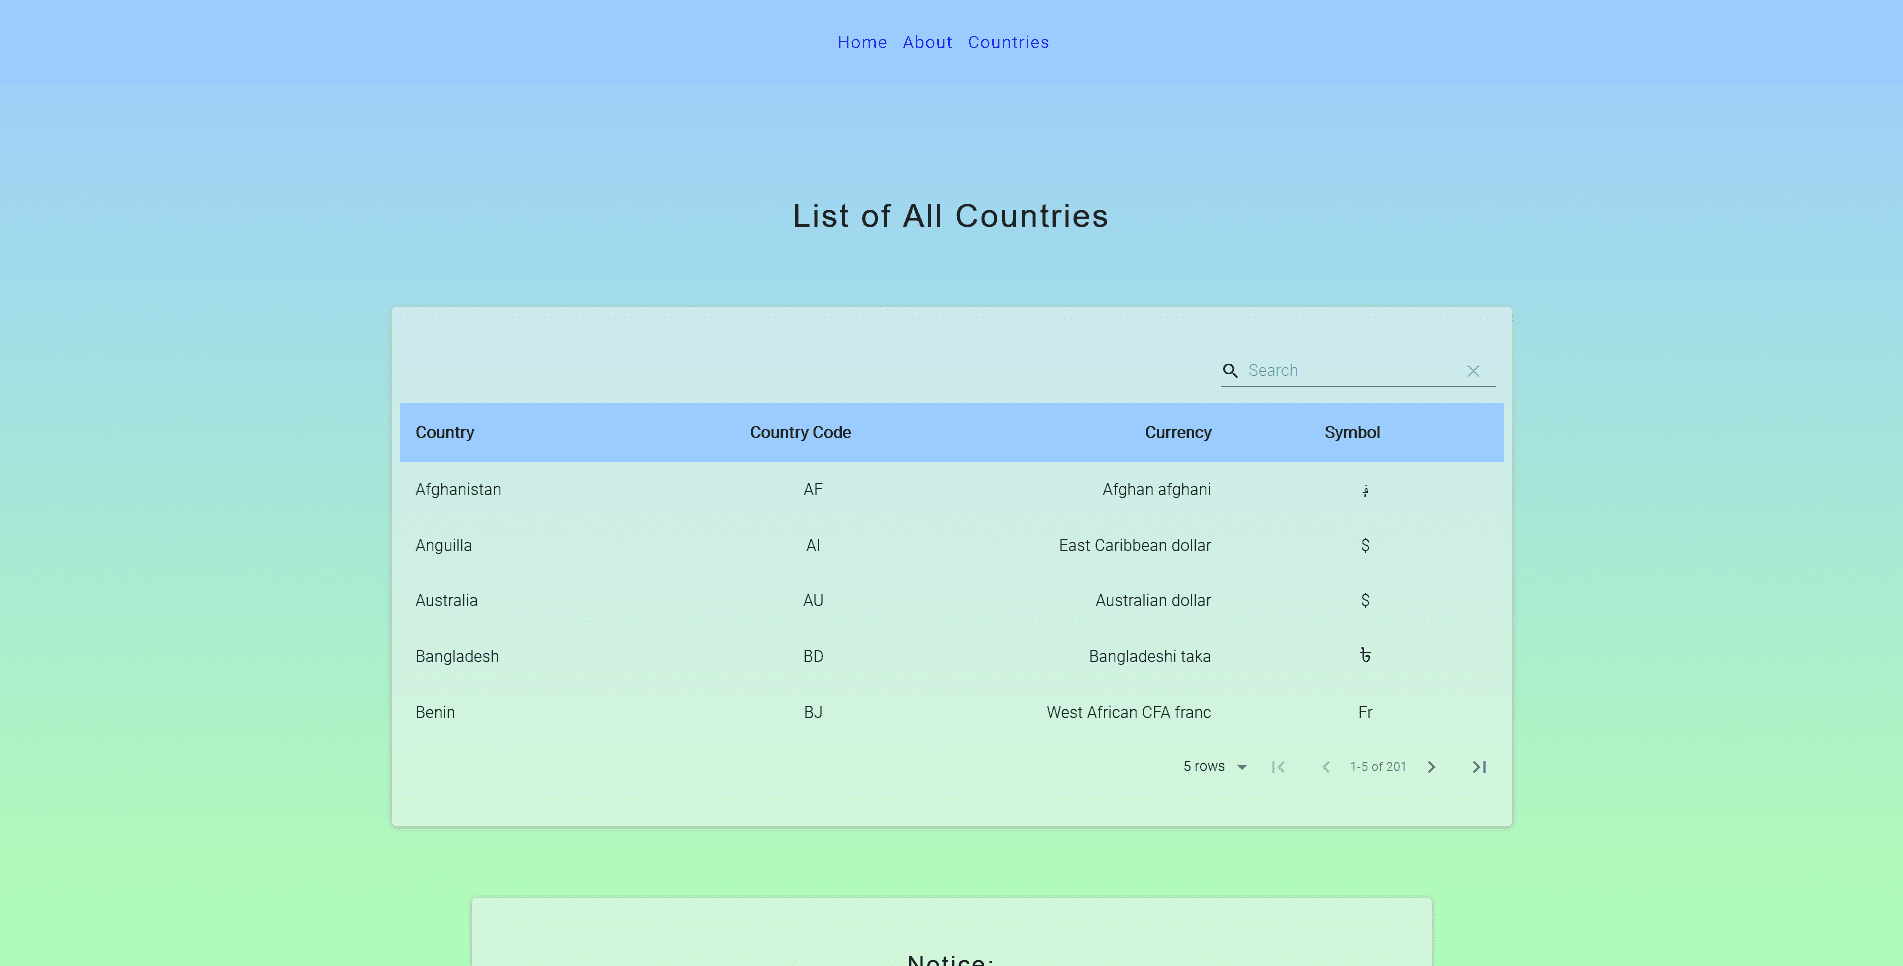This screenshot has width=1903, height=966.
Task: Go to the first page of countries
Action: [x=1278, y=767]
